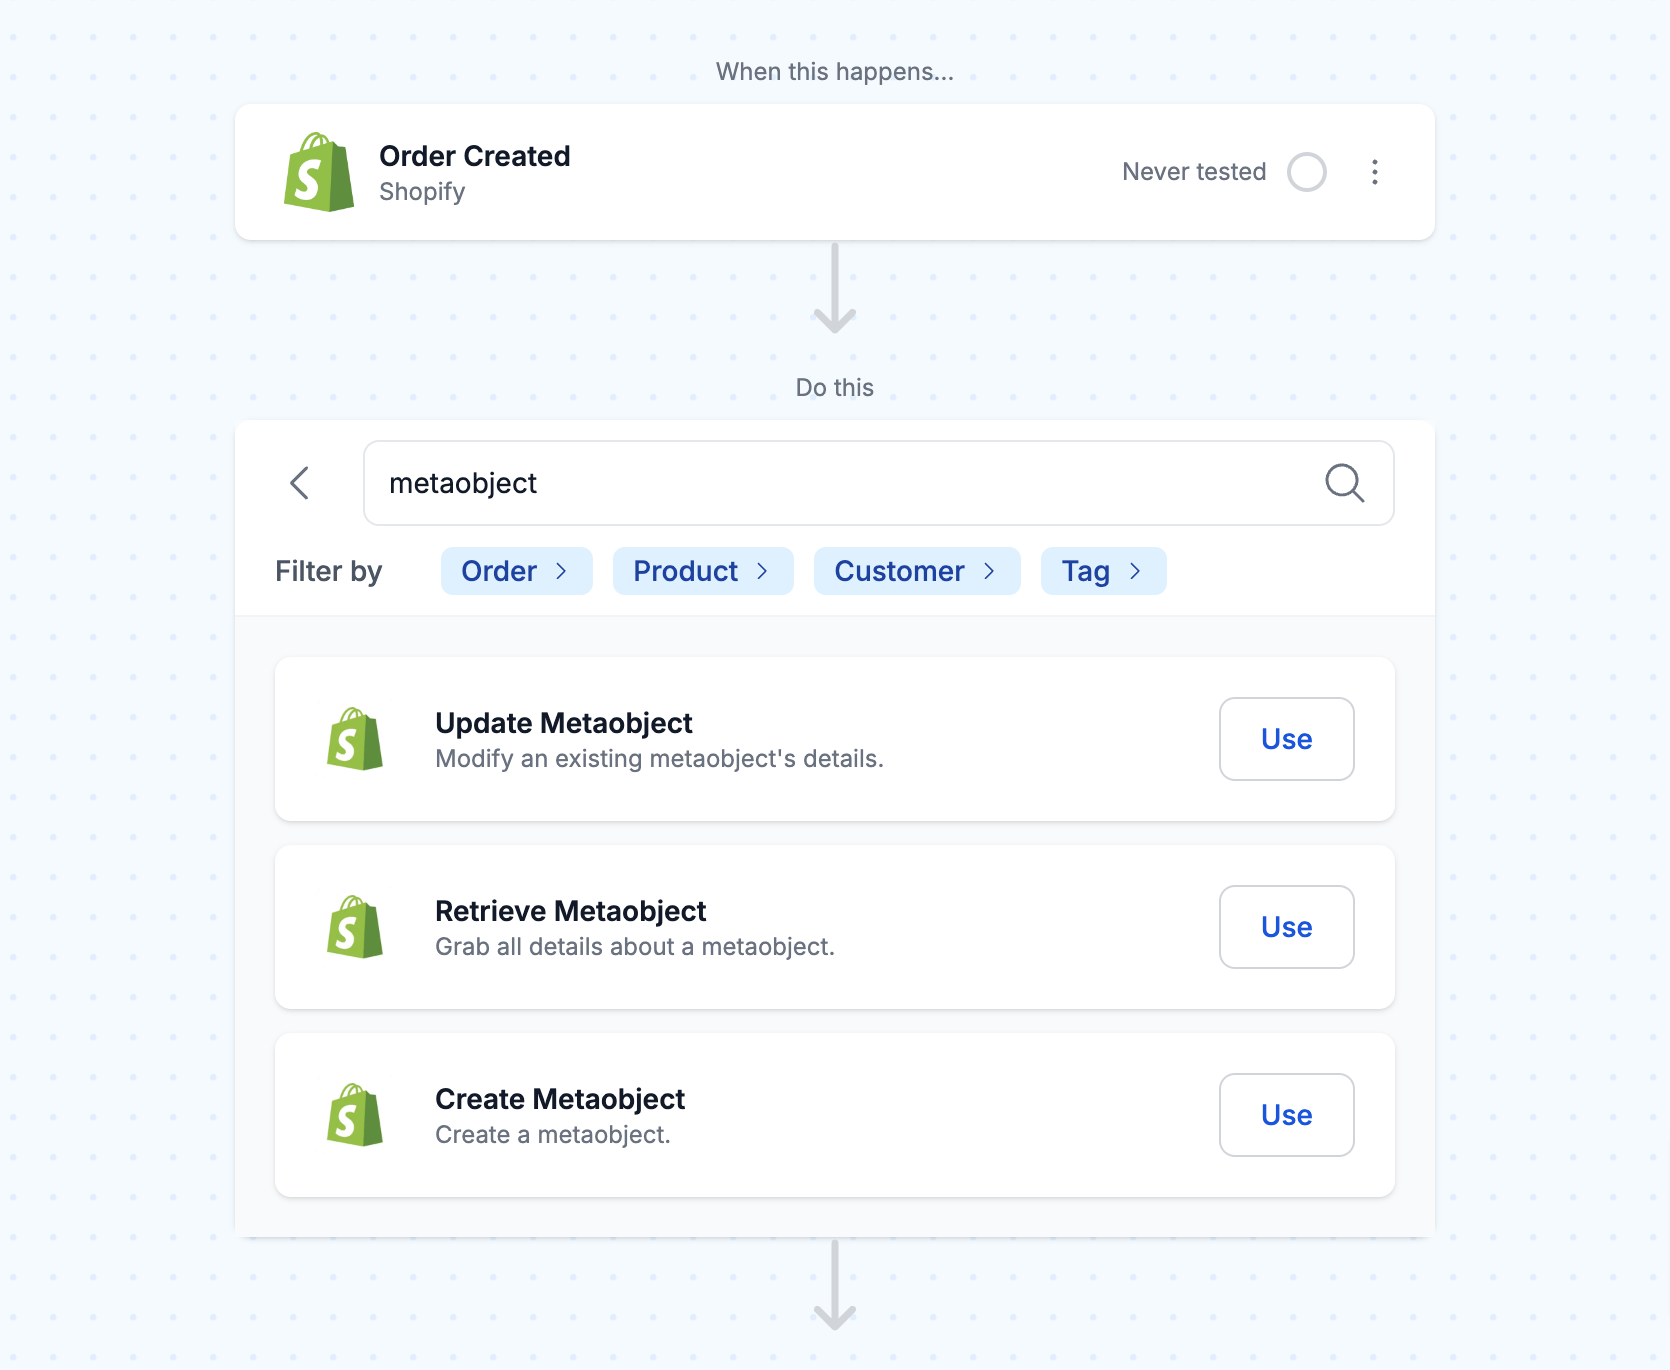This screenshot has width=1670, height=1370.
Task: Click the Shopify icon beside Create Metaobject
Action: (355, 1115)
